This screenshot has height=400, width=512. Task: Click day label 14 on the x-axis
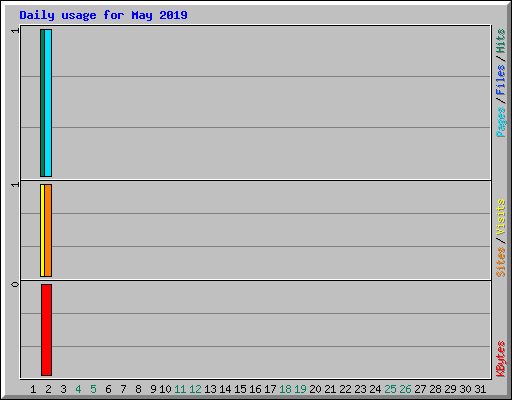[225, 389]
